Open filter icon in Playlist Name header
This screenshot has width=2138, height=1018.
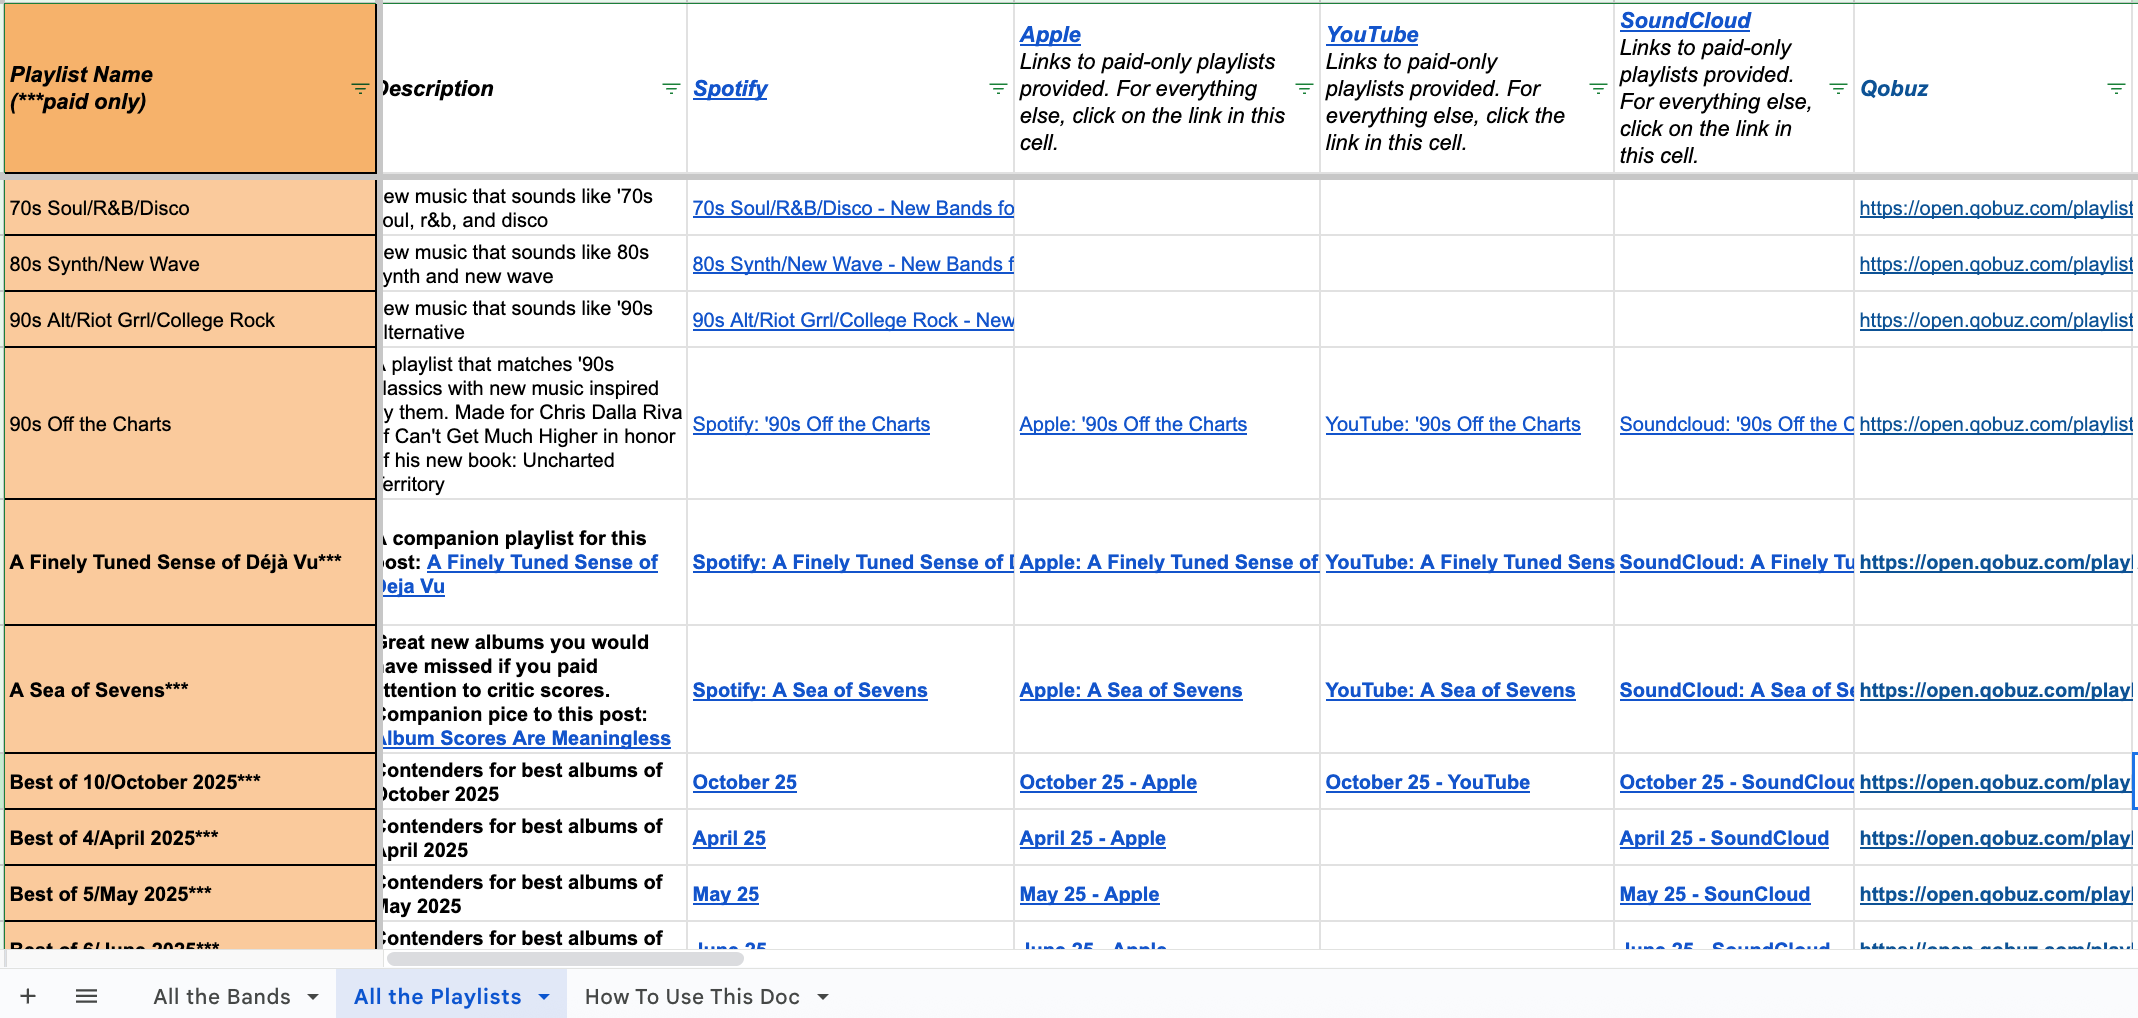point(360,88)
